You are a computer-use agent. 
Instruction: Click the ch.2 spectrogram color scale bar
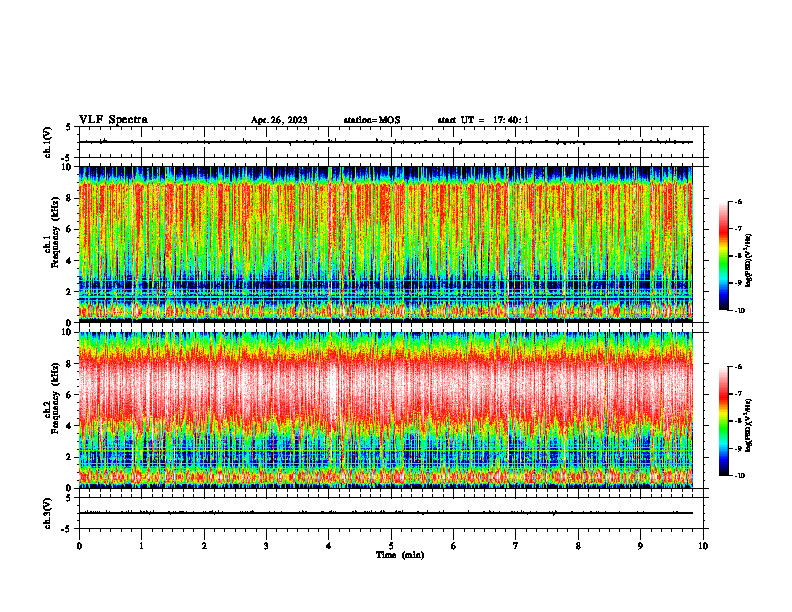click(723, 421)
